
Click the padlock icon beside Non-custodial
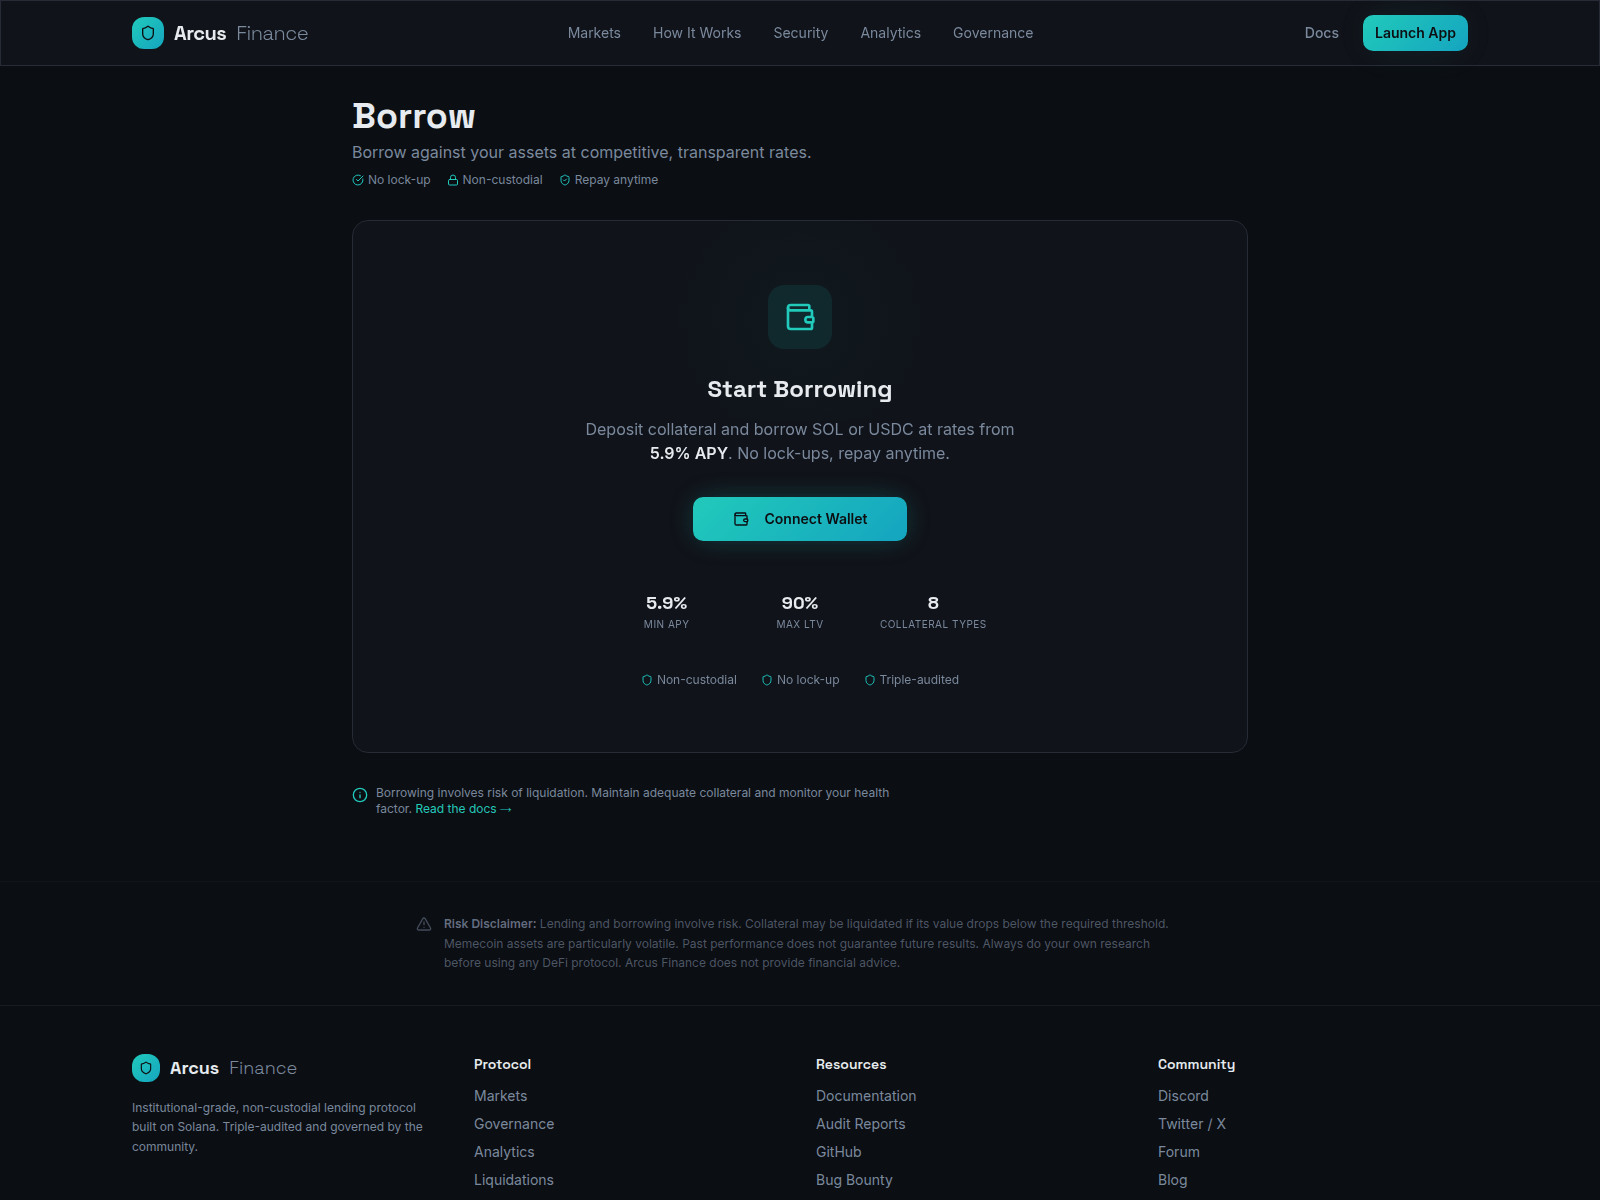453,180
